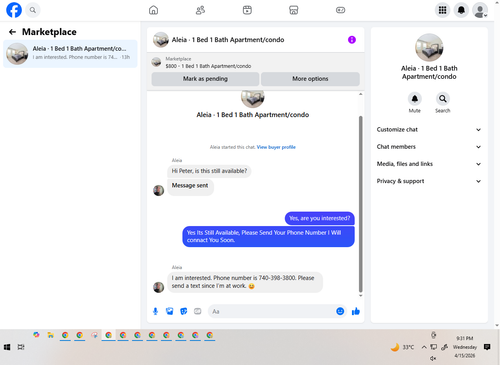Open the Gaming controller icon
This screenshot has width=500, height=365.
(x=340, y=10)
